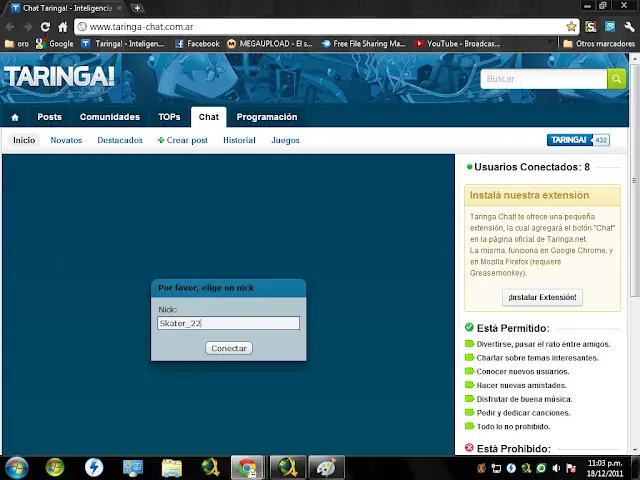This screenshot has width=640, height=480.
Task: Click 'Charlar sobre temas interesantes.'
Action: [x=538, y=358]
